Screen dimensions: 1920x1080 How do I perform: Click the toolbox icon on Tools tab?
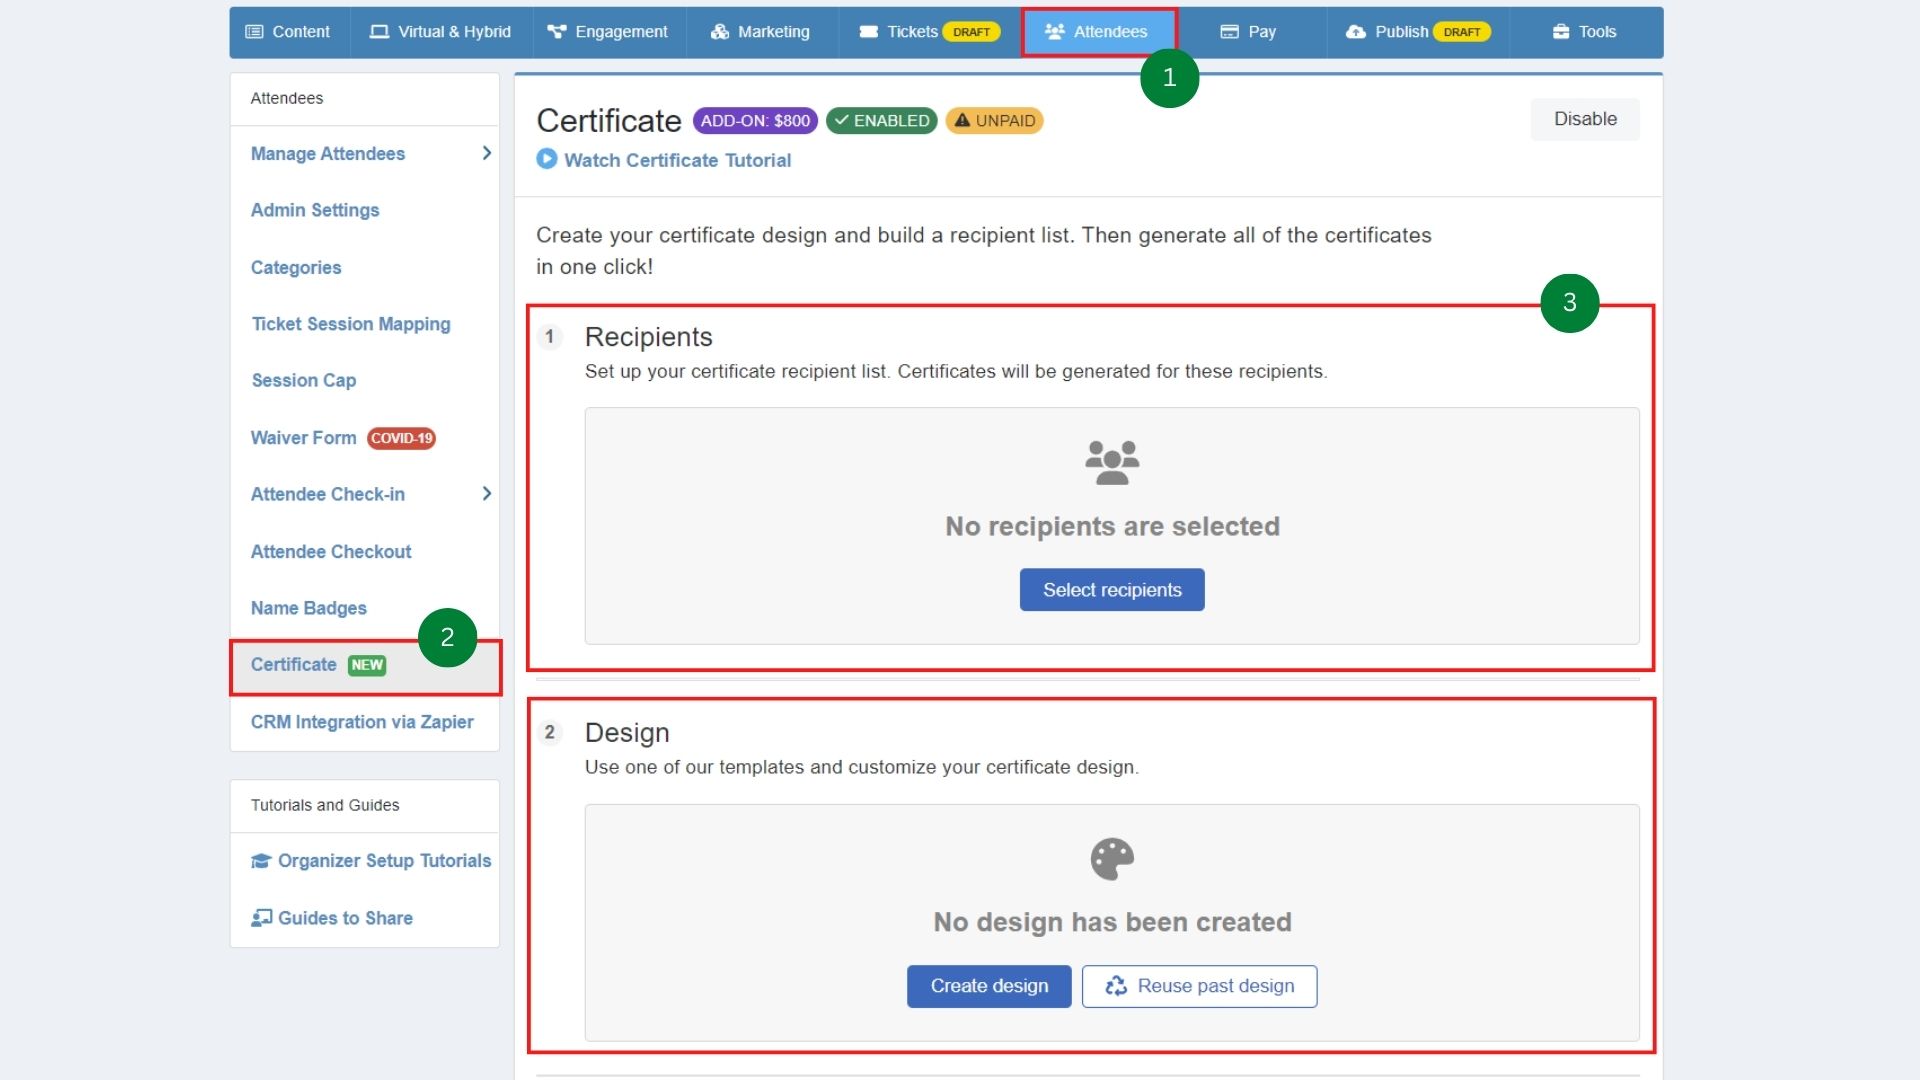pos(1560,32)
